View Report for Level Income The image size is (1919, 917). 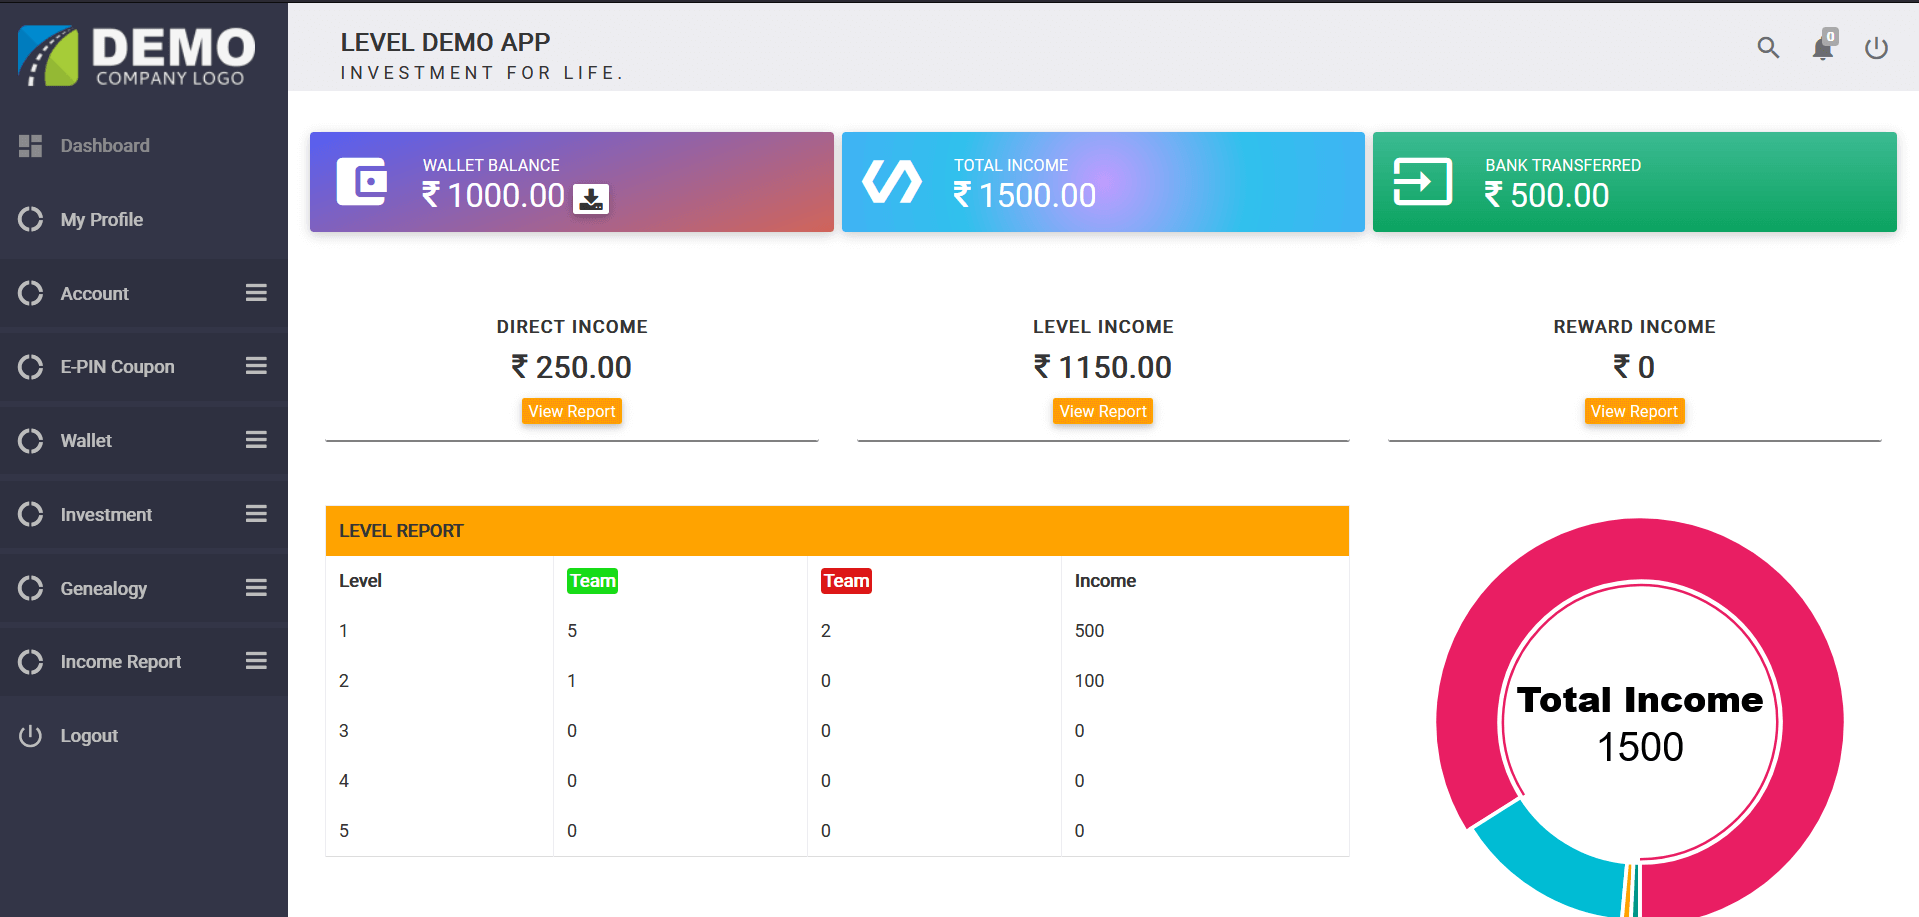pyautogui.click(x=1103, y=411)
